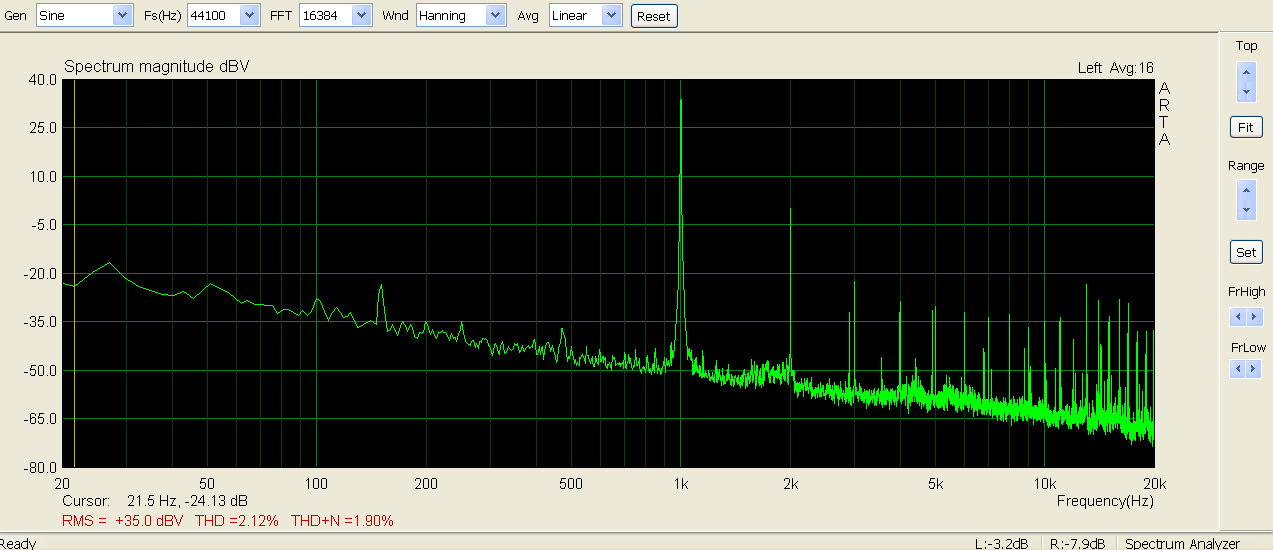Click the FrHigh left arrow
The height and width of the screenshot is (550, 1273).
(x=1238, y=317)
